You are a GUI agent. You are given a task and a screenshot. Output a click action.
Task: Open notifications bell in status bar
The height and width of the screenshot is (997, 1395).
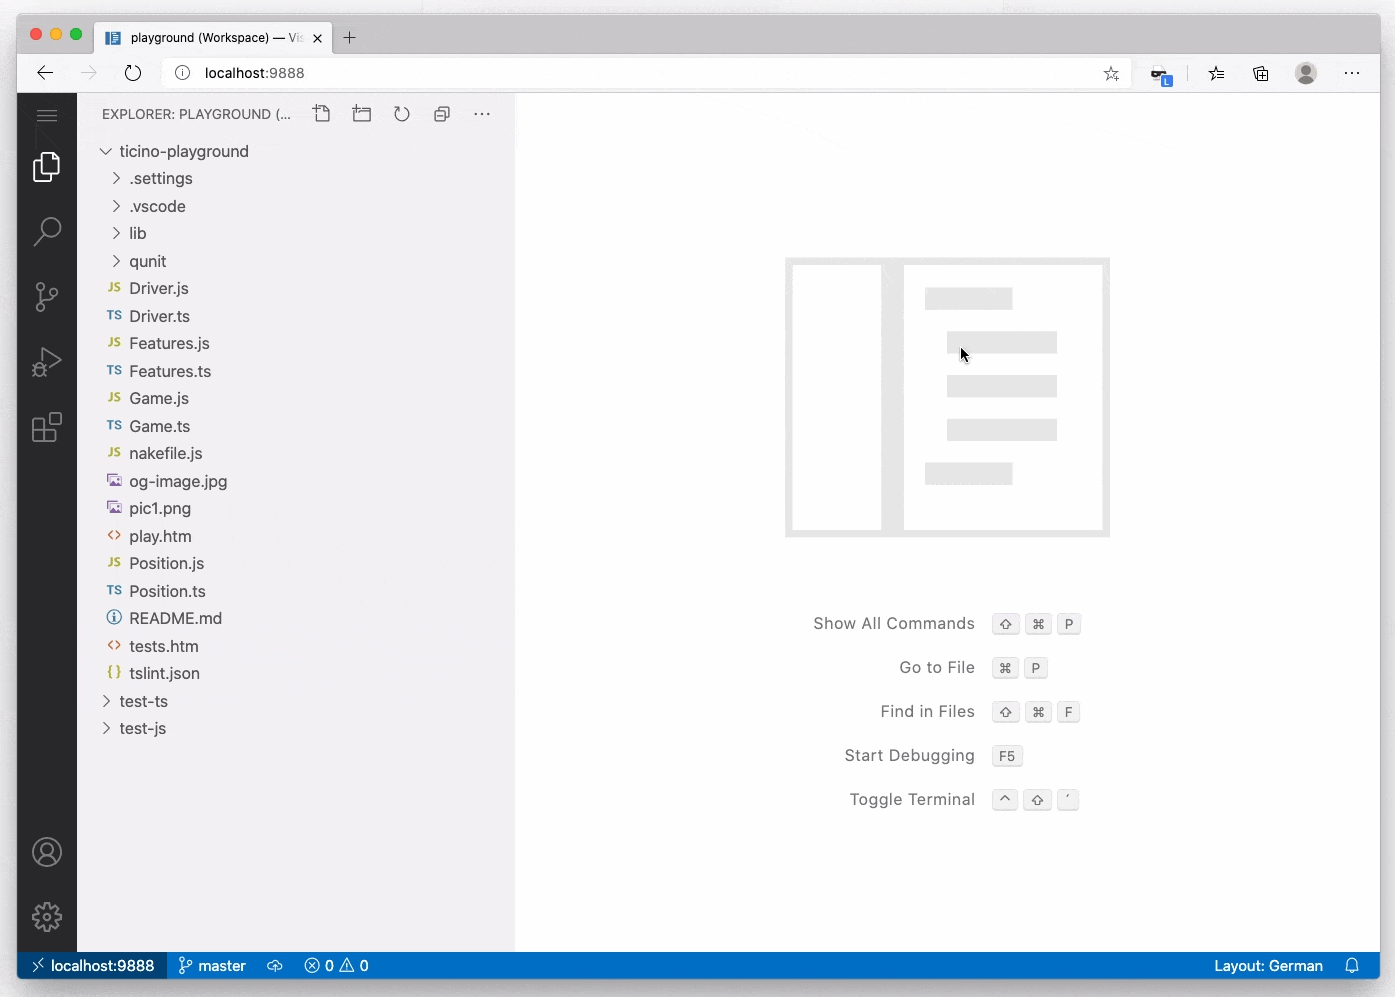(x=1352, y=965)
